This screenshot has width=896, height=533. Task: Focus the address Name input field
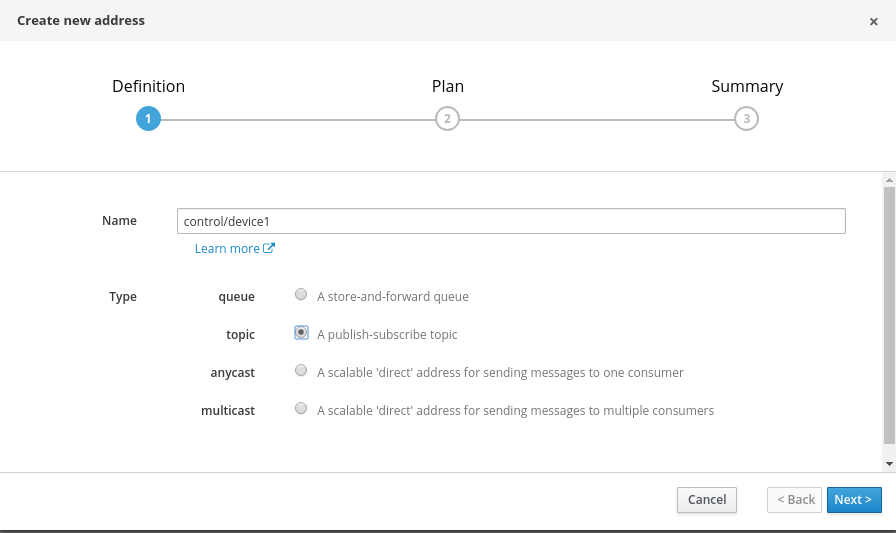click(510, 221)
